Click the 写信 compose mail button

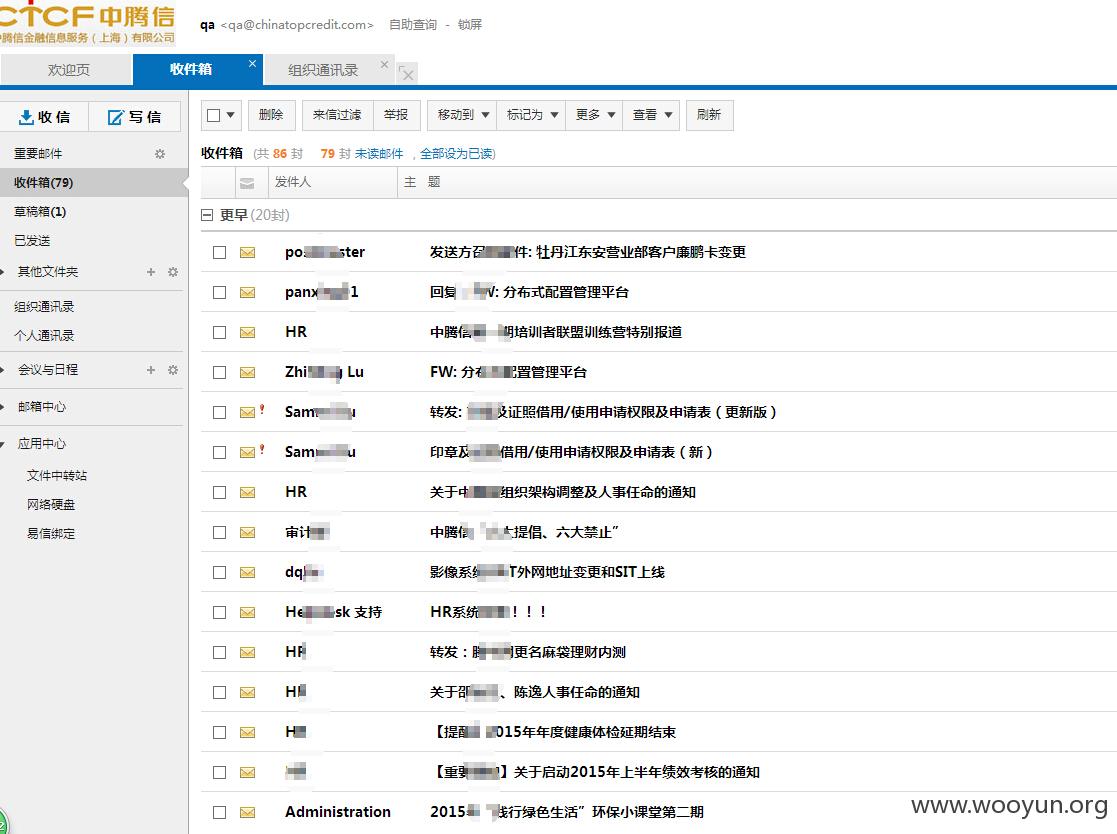(134, 117)
